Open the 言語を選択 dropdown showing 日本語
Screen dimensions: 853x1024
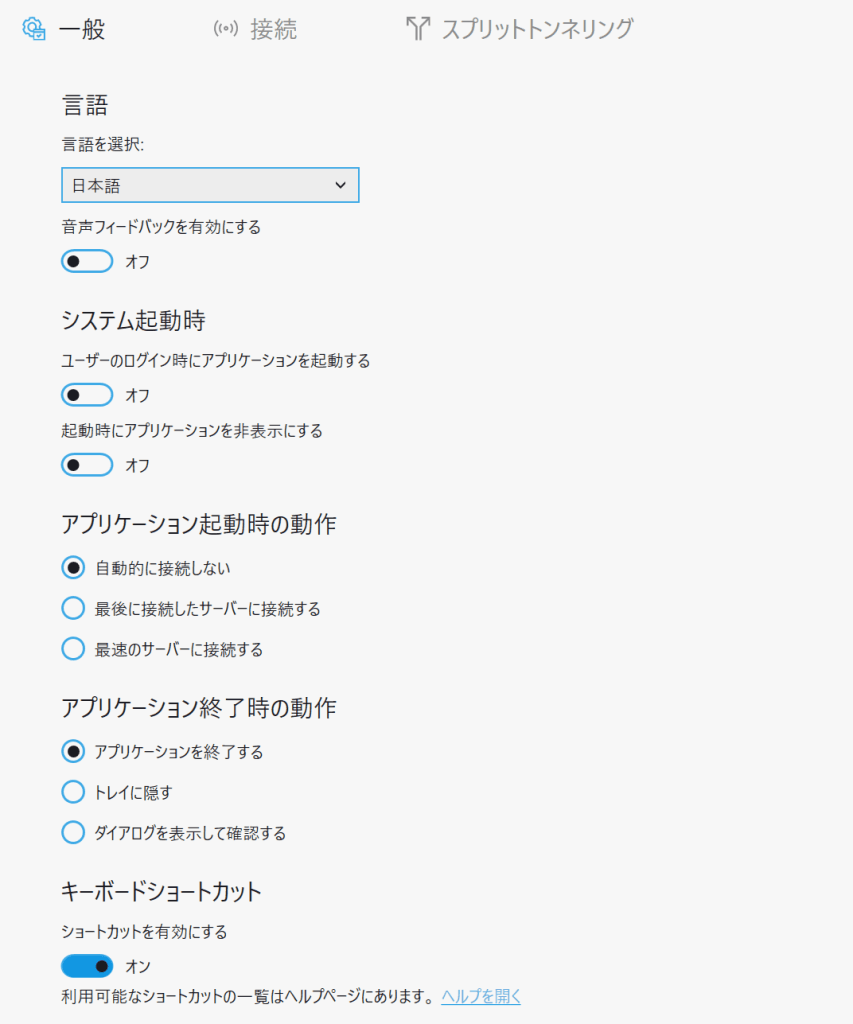pos(210,185)
